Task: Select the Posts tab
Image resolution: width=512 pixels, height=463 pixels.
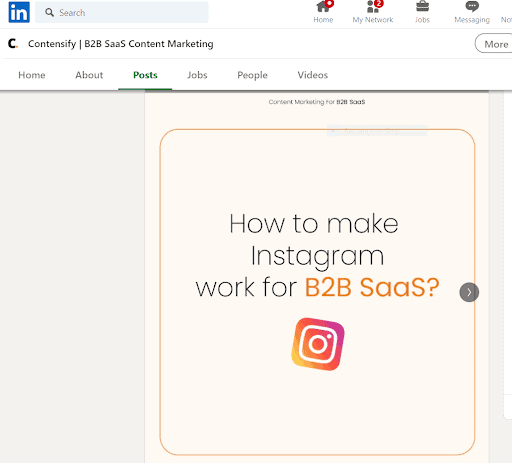Action: 145,75
